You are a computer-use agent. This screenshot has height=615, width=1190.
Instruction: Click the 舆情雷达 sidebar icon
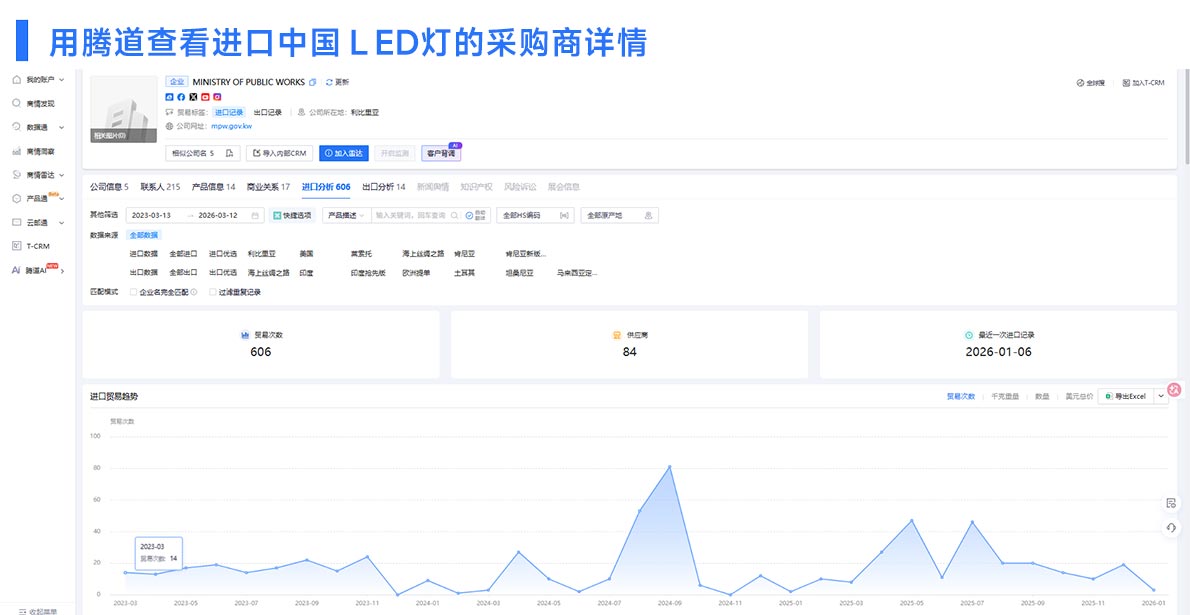click(x=38, y=174)
